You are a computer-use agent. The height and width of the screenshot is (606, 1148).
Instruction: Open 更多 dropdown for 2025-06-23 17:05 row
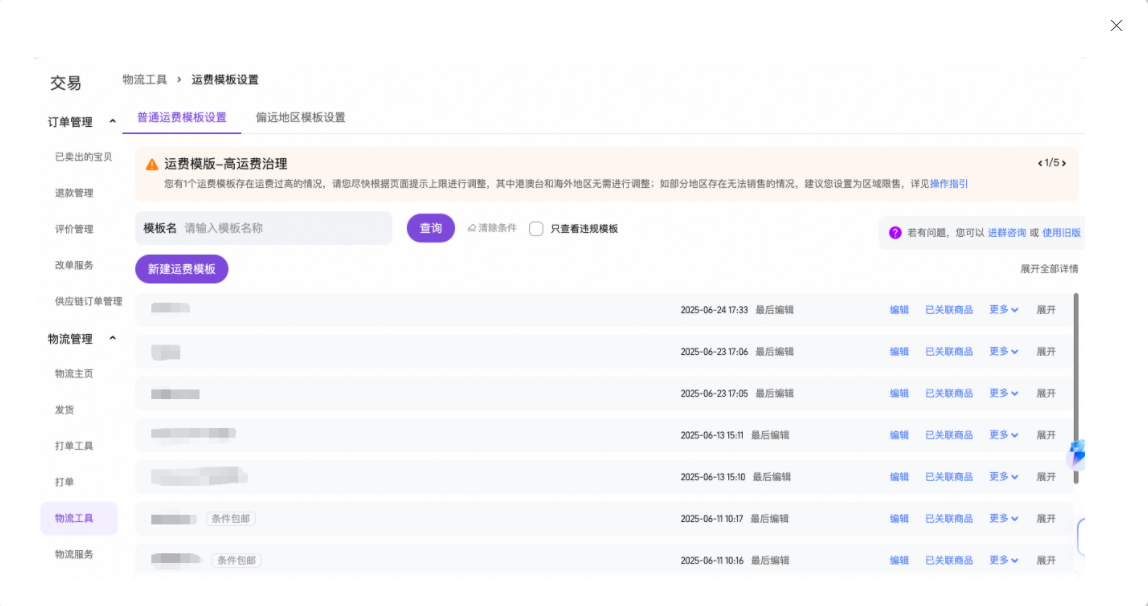(x=1003, y=393)
